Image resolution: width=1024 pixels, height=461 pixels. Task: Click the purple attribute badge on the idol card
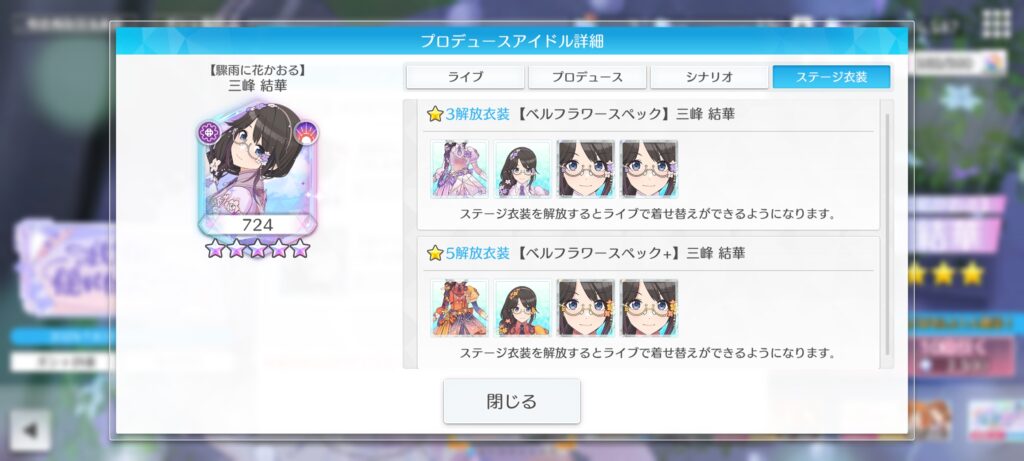(x=210, y=133)
